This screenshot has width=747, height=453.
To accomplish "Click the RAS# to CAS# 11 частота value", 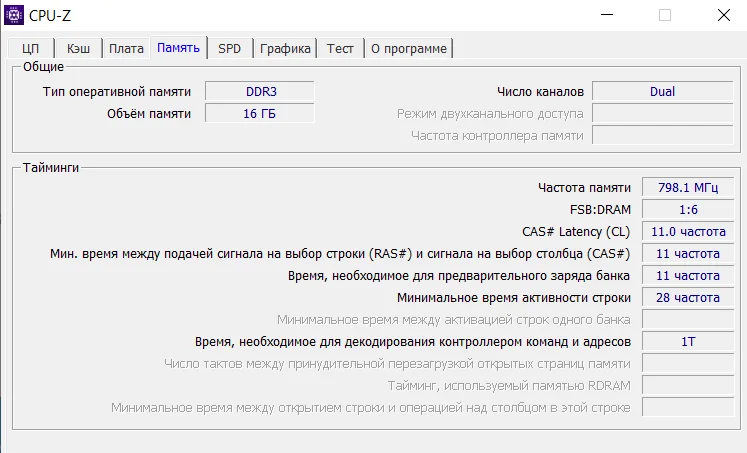I will [x=688, y=253].
